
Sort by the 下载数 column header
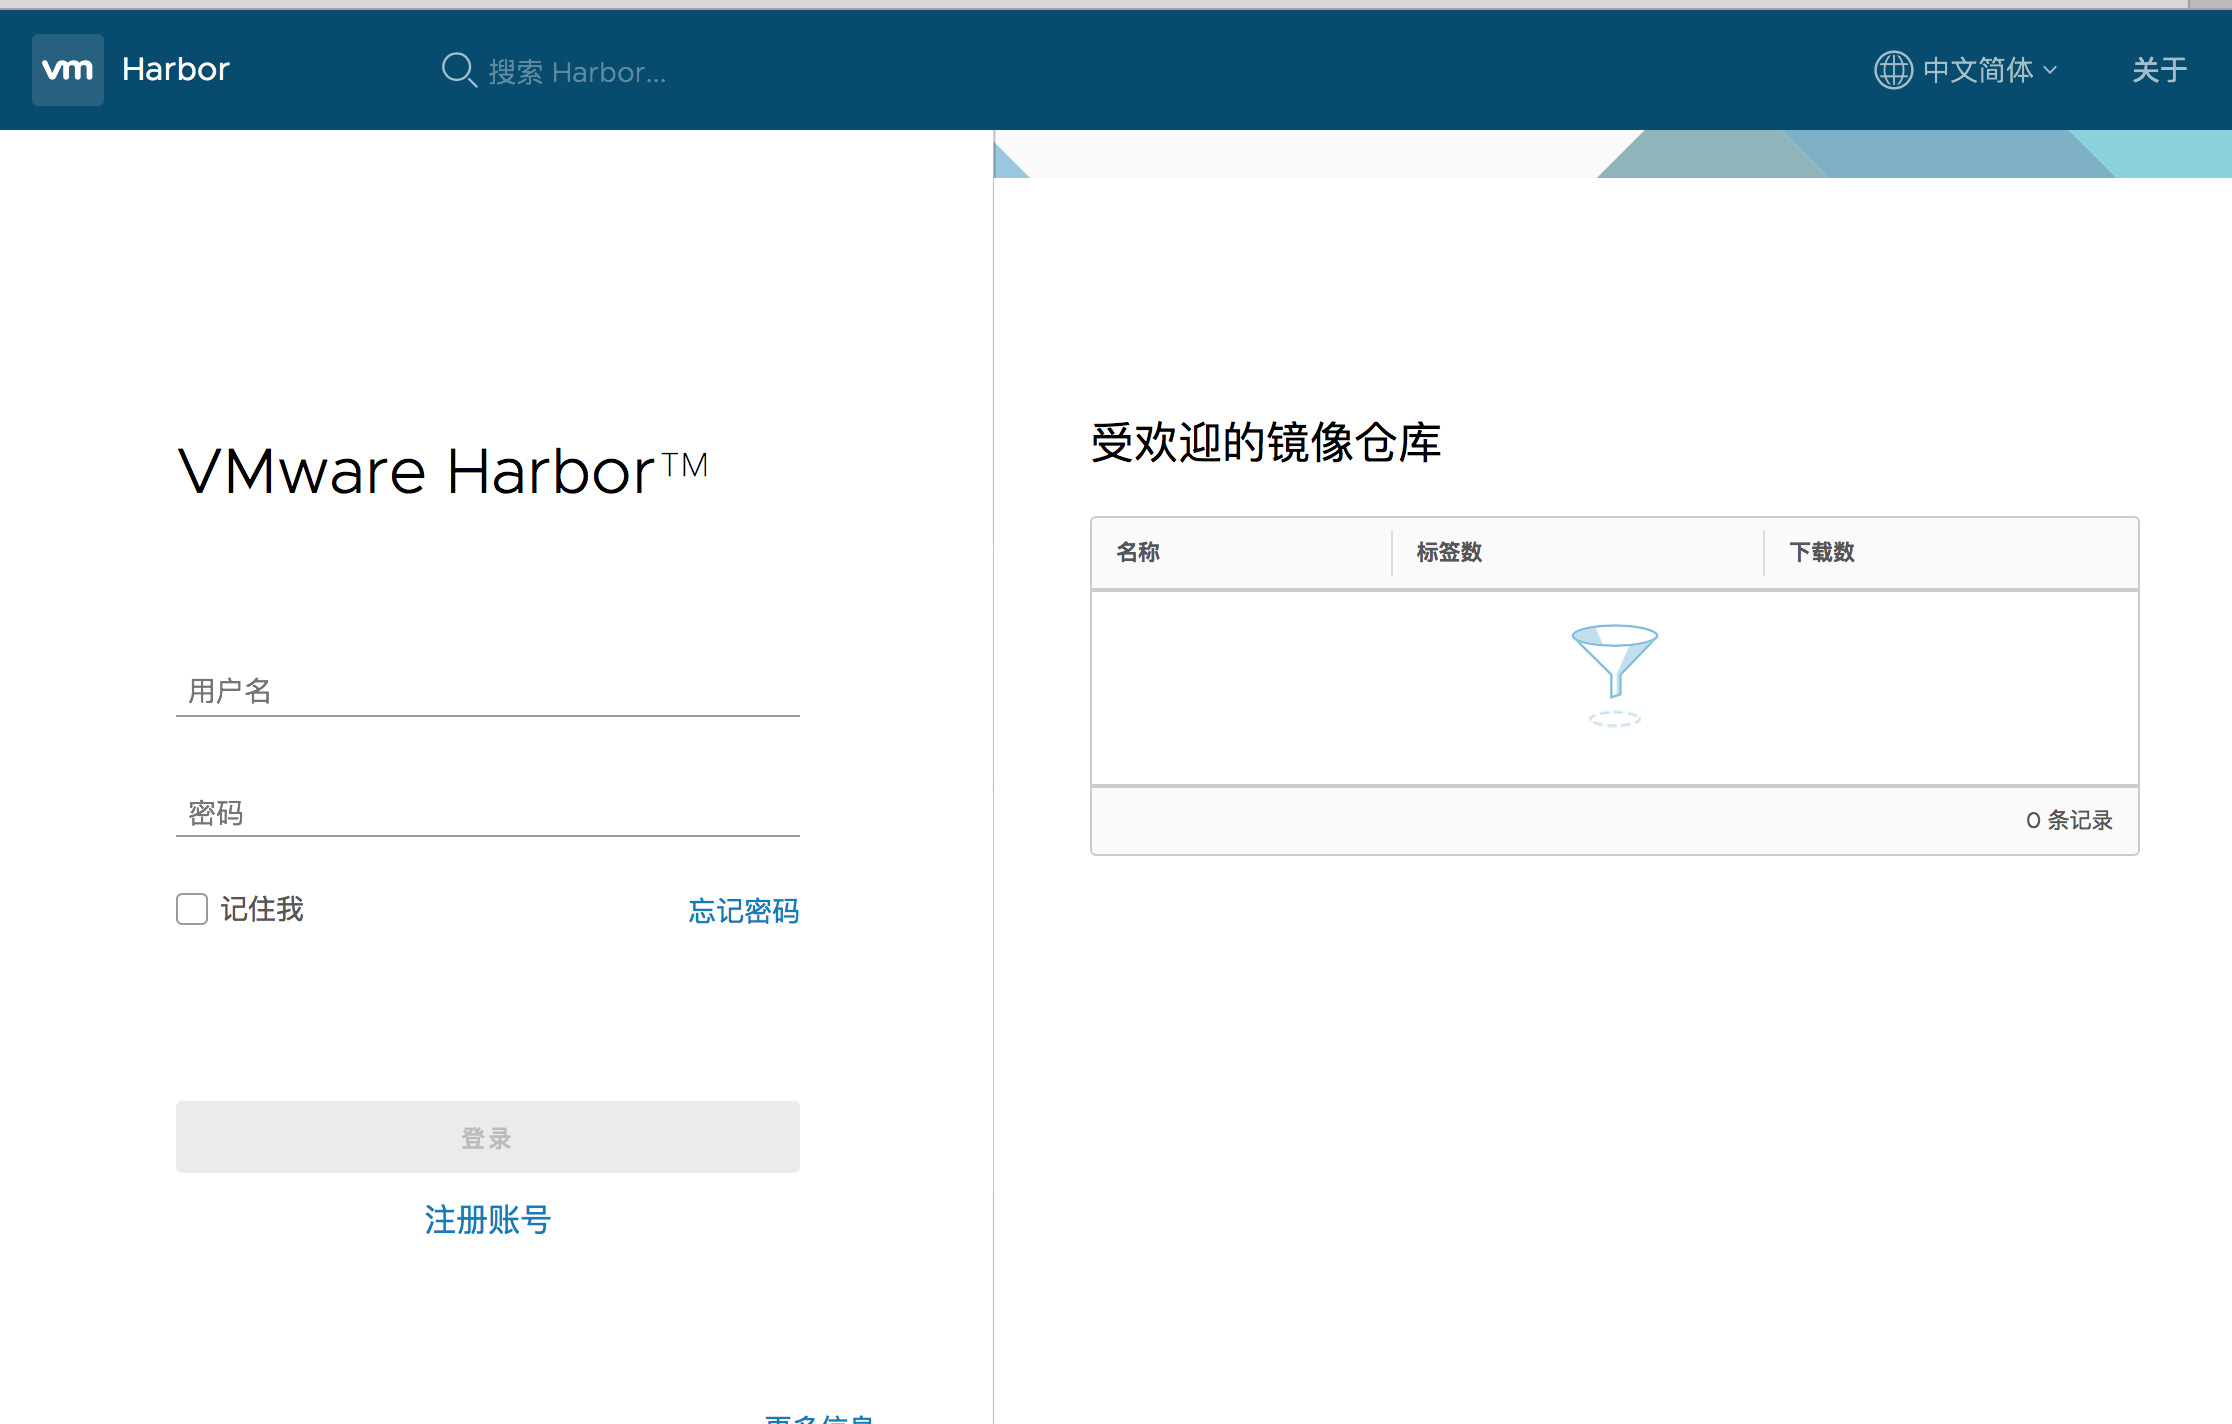coord(1822,552)
